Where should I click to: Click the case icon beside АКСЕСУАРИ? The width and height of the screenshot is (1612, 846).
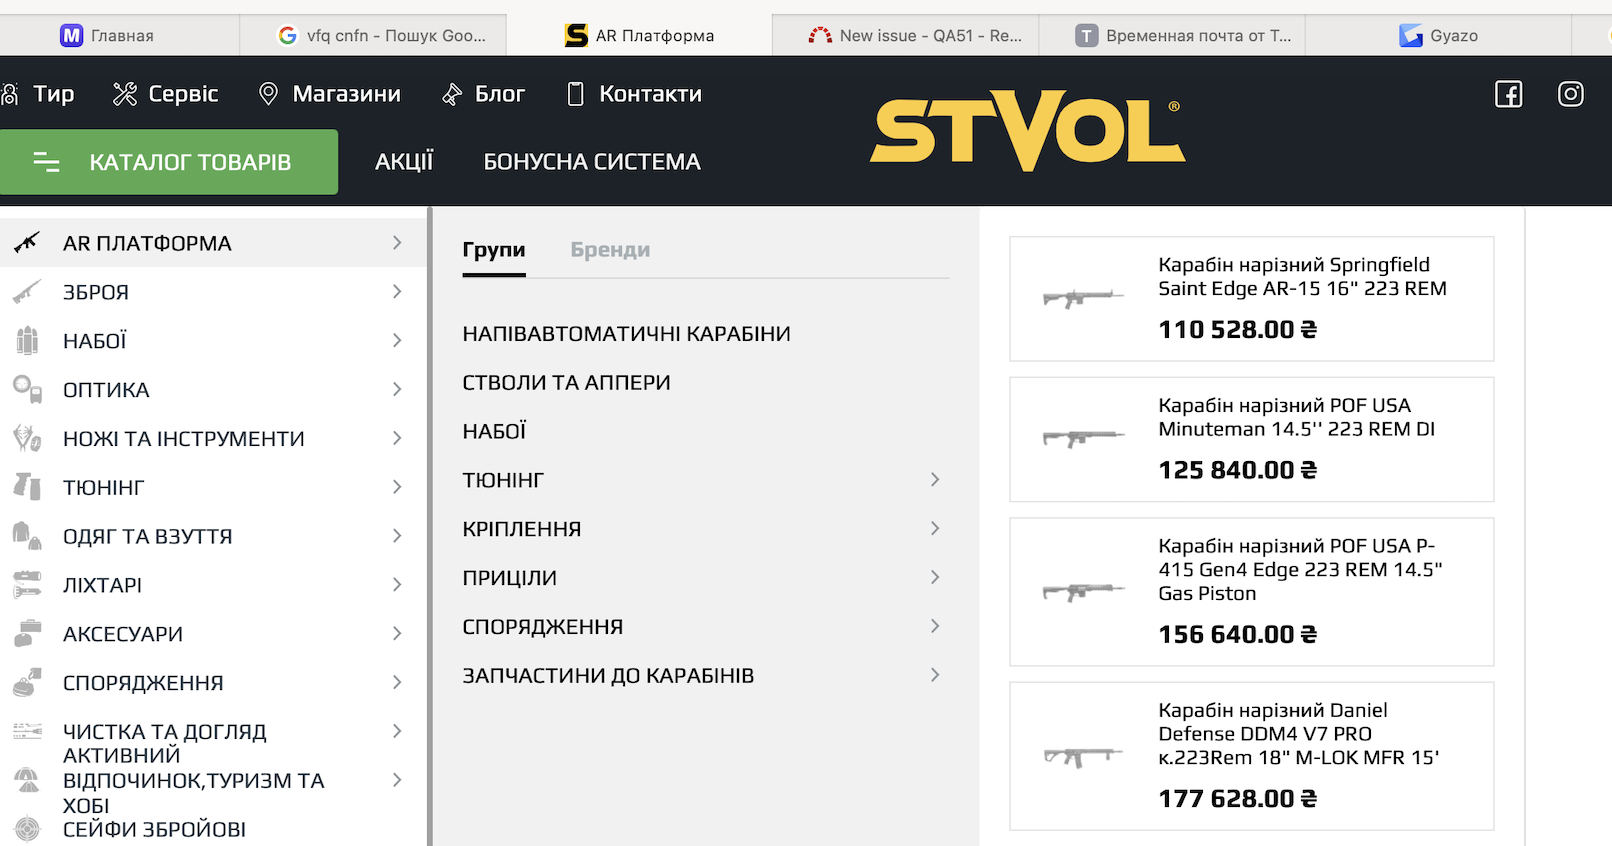[27, 633]
